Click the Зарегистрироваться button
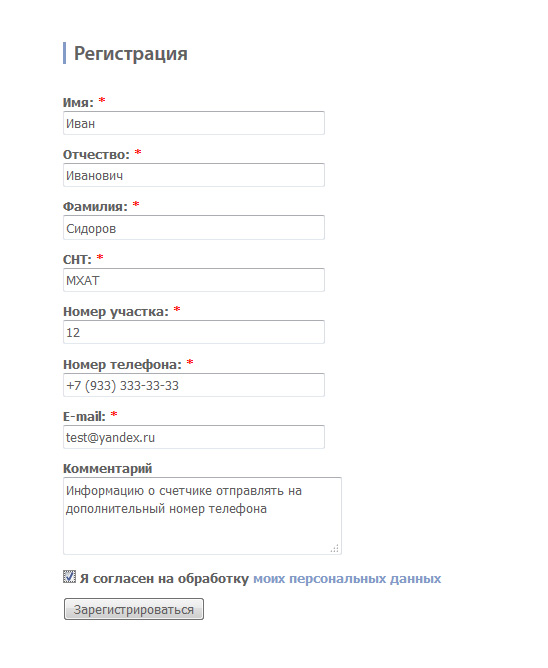548x668 pixels. (x=134, y=609)
